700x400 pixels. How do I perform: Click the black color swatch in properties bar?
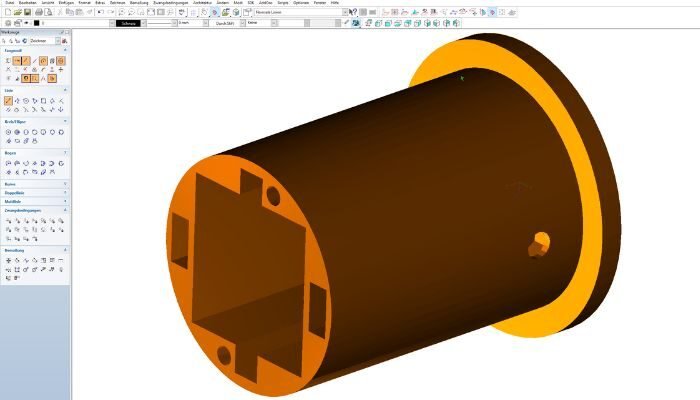point(38,22)
